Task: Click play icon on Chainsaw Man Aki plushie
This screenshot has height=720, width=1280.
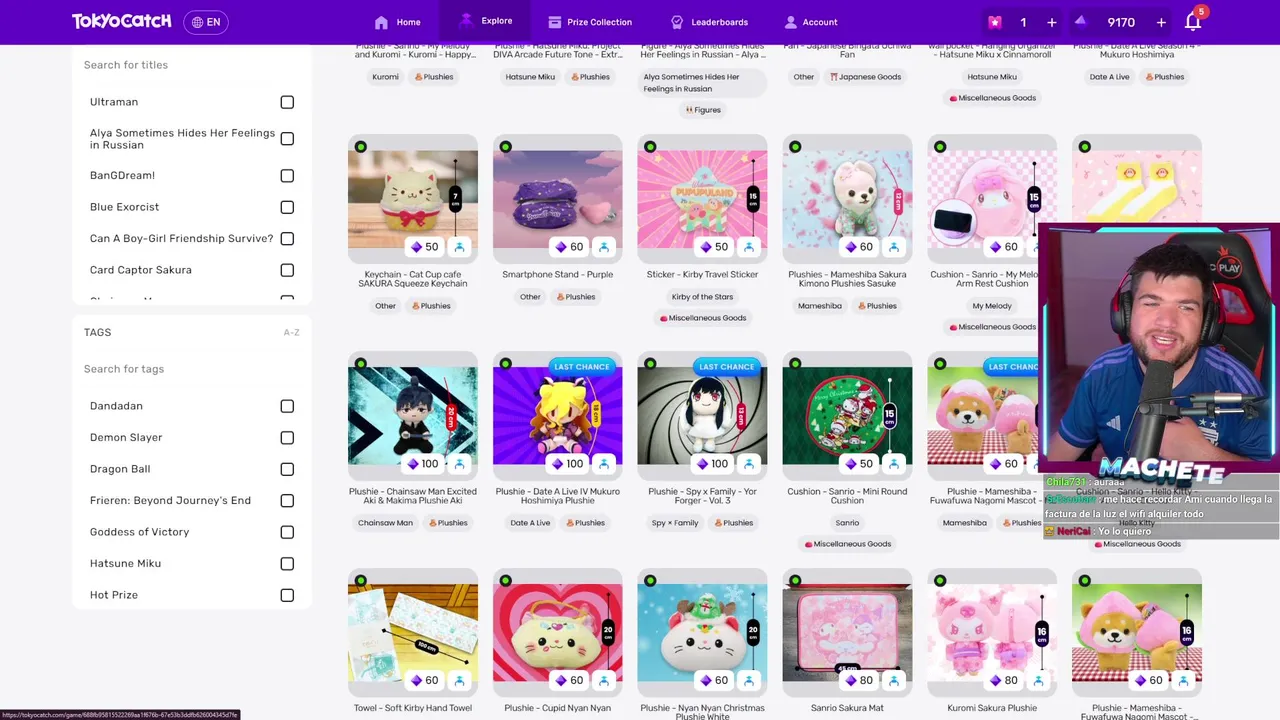Action: [459, 464]
